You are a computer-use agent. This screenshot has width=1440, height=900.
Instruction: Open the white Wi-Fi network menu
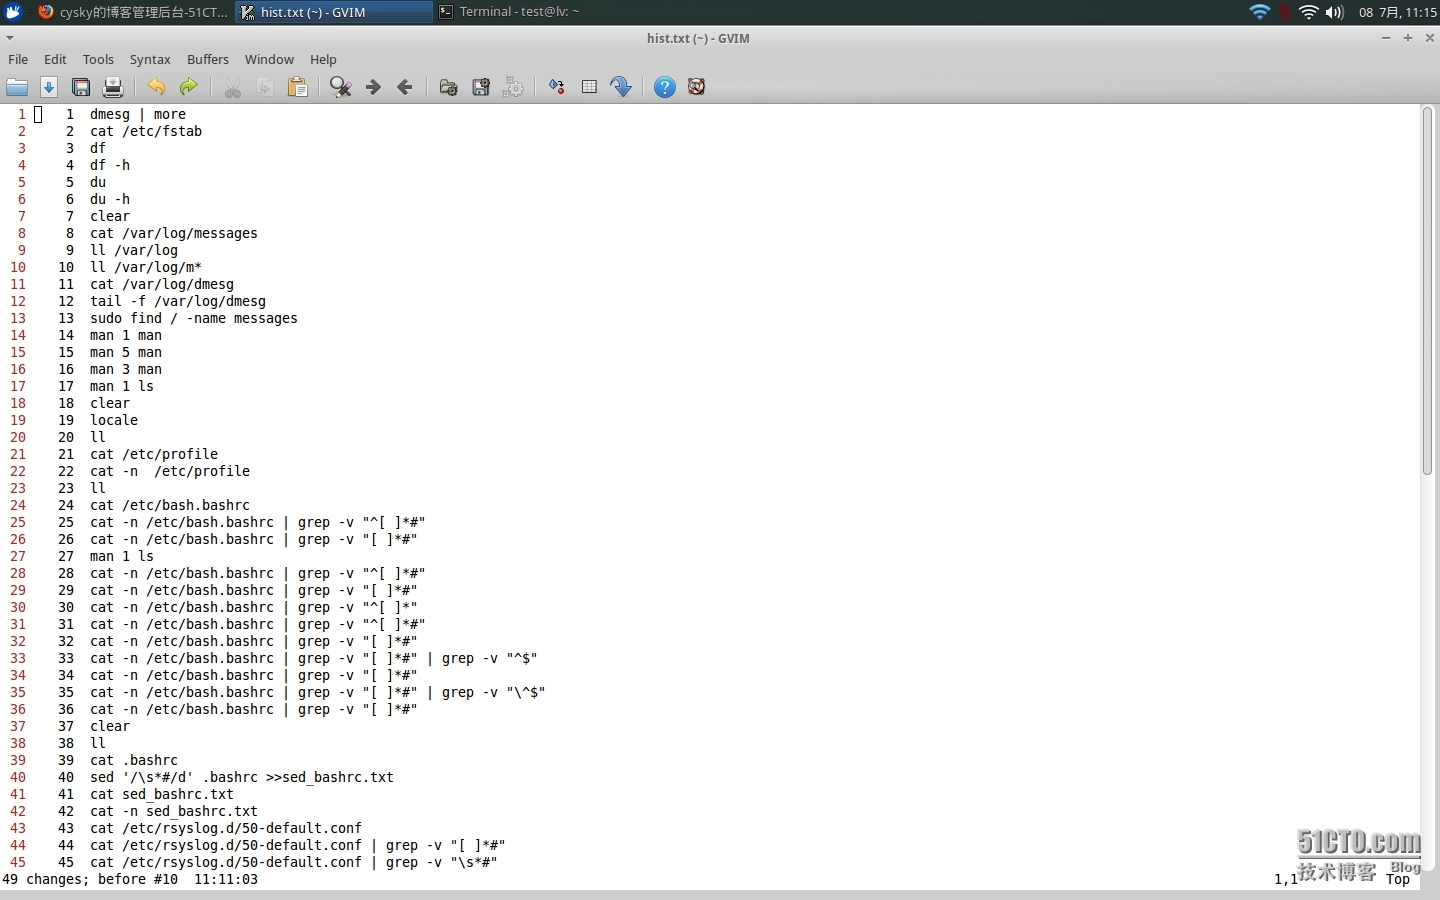pyautogui.click(x=1309, y=12)
